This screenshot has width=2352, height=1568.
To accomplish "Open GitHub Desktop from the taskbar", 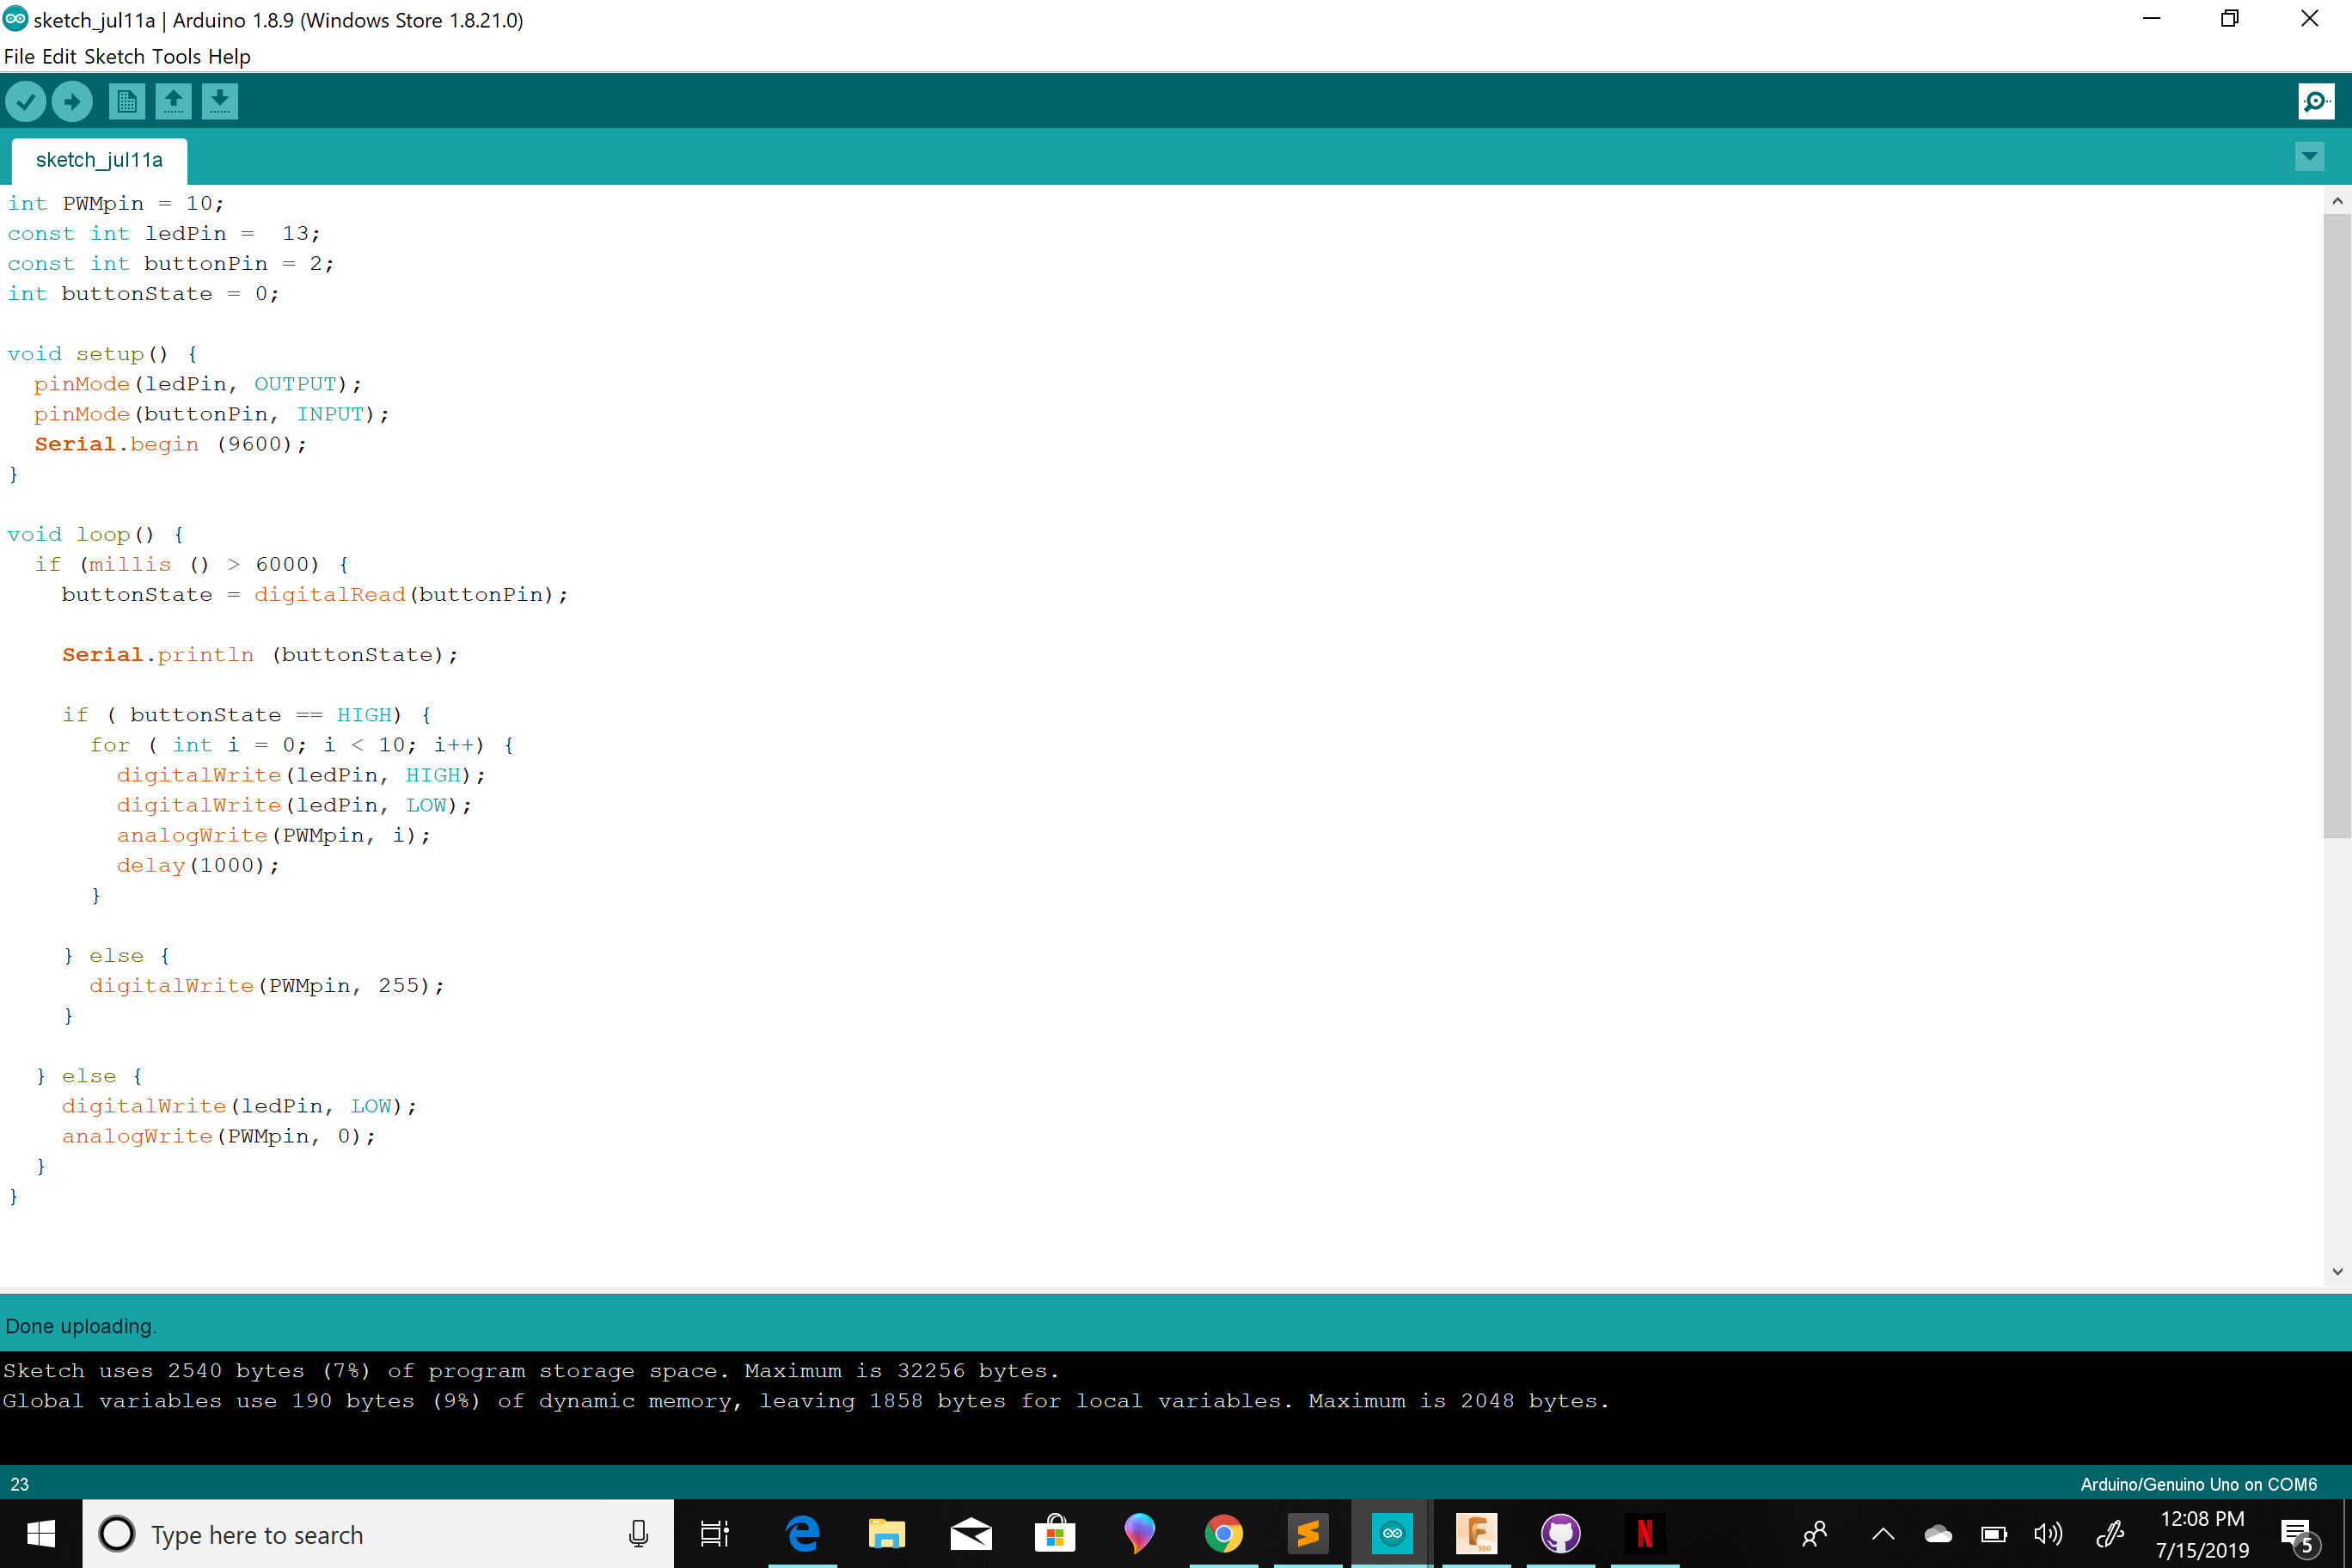I will (x=1560, y=1533).
